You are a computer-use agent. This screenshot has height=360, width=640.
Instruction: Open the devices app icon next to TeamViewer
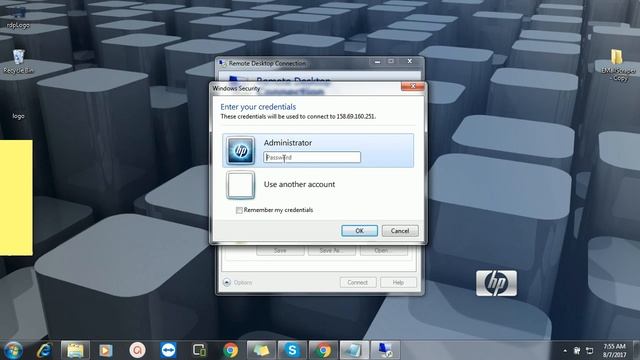coord(199,350)
